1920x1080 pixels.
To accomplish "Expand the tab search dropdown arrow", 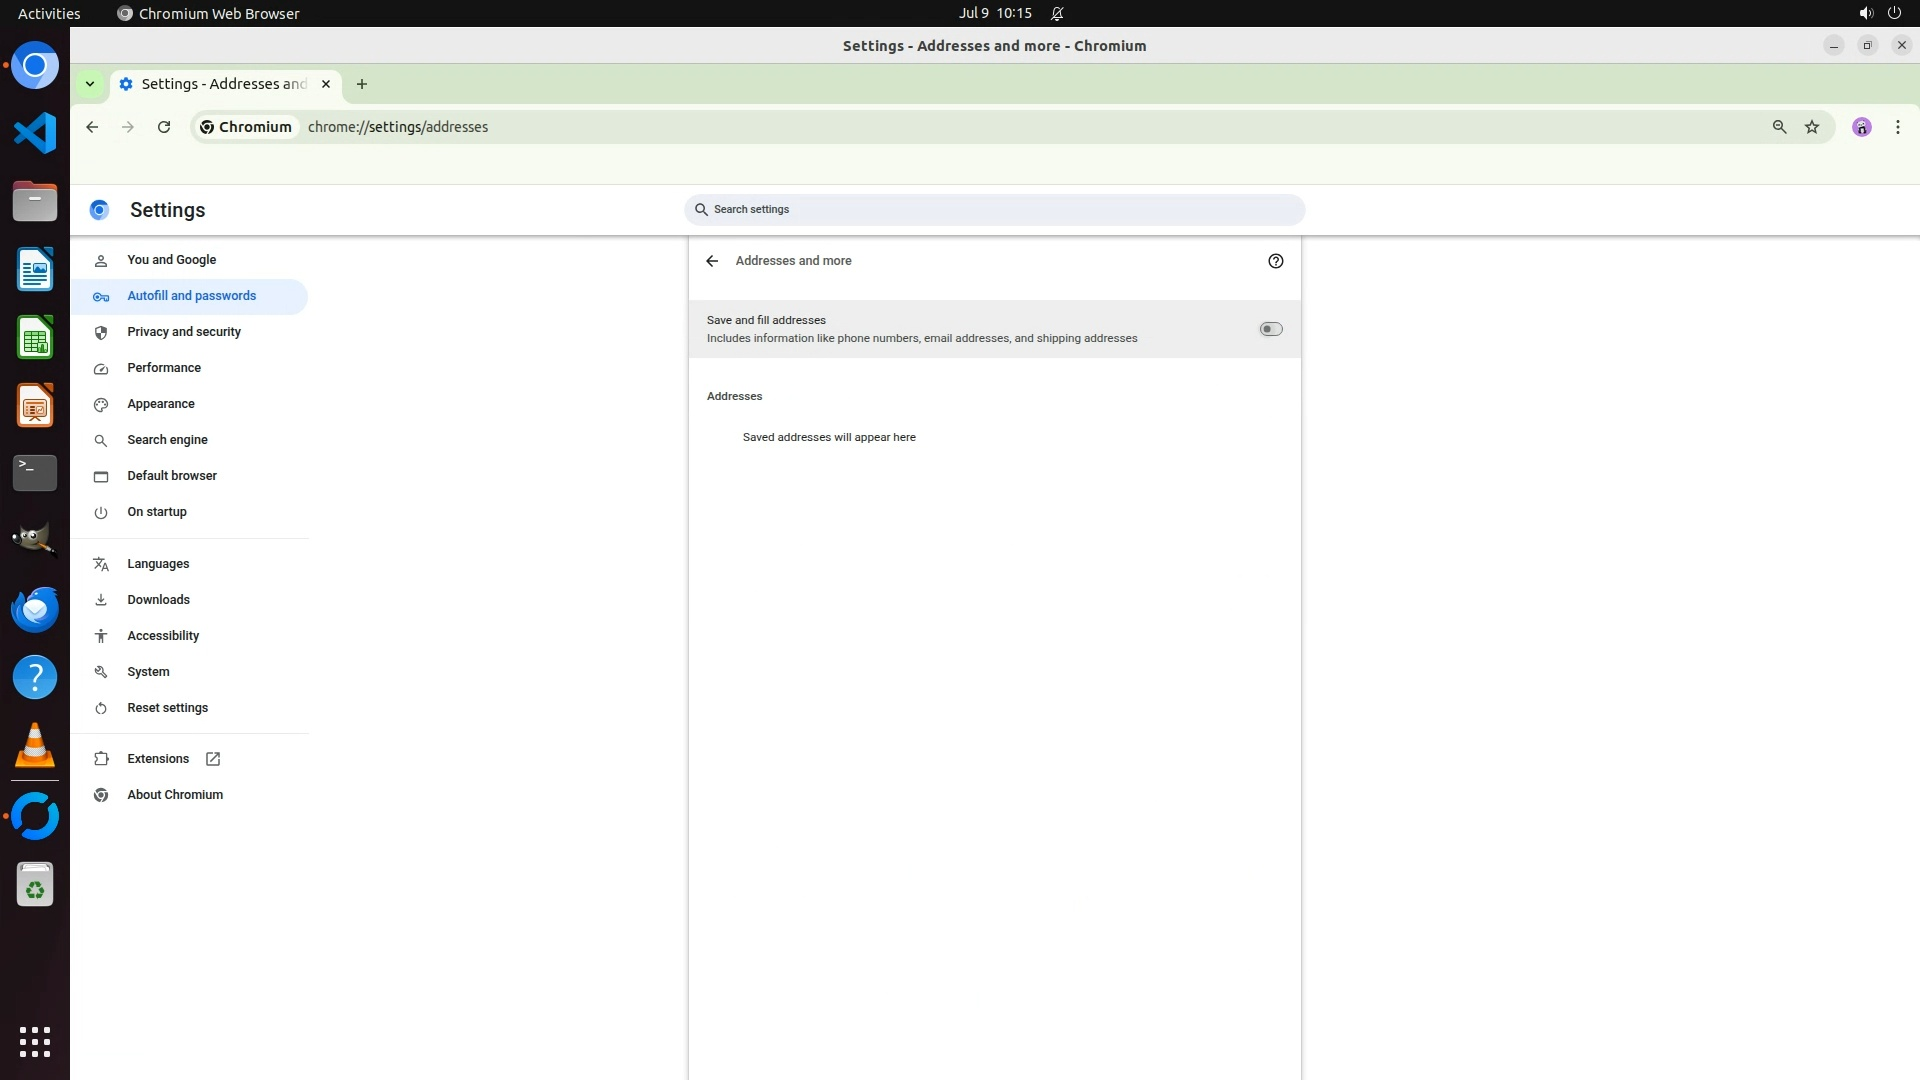I will coord(90,84).
